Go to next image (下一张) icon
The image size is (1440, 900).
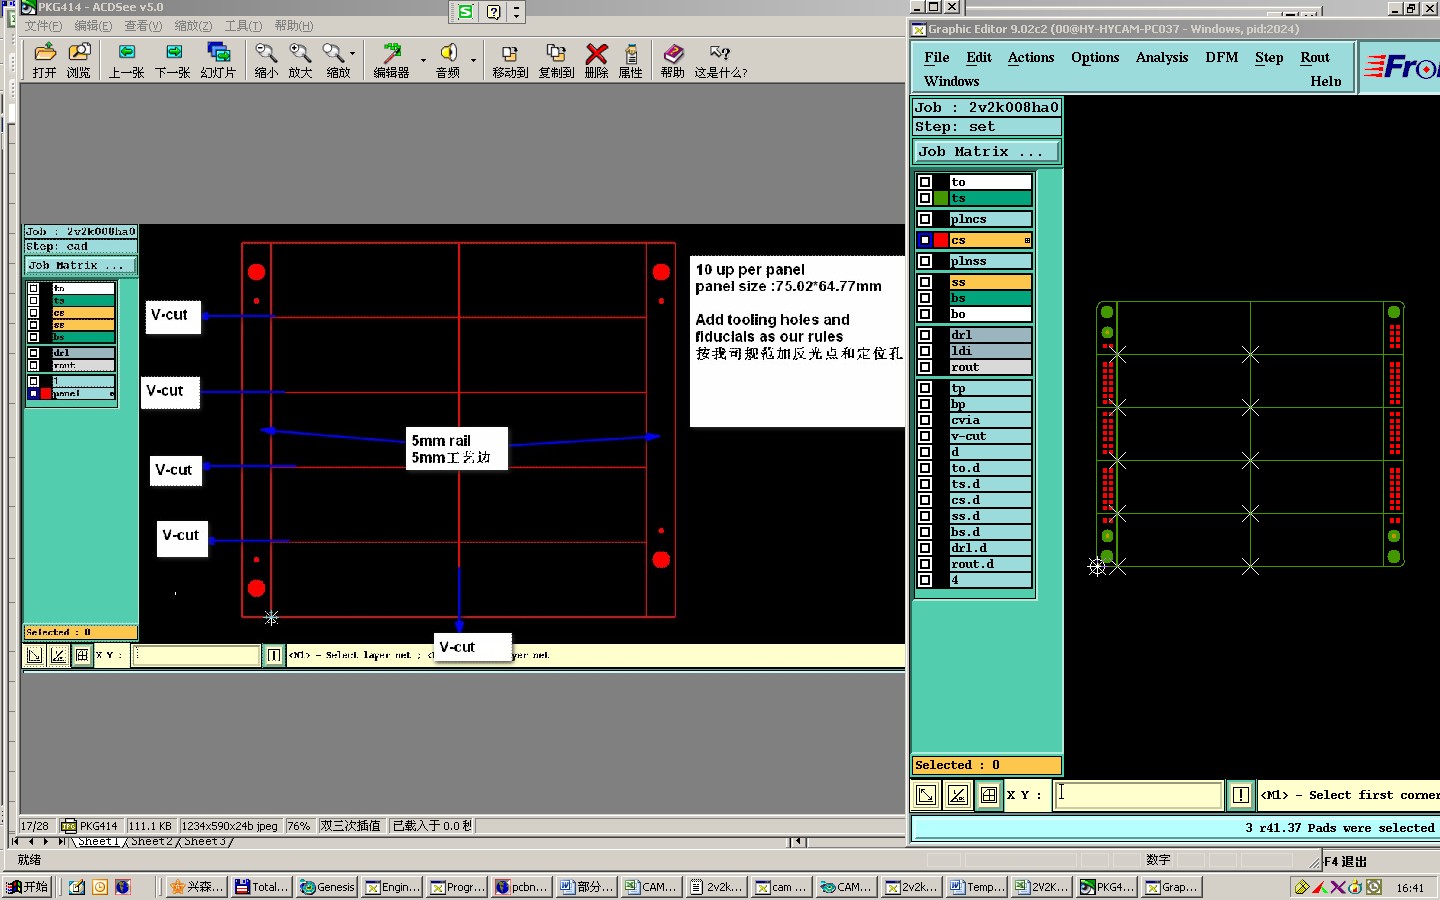[x=173, y=60]
